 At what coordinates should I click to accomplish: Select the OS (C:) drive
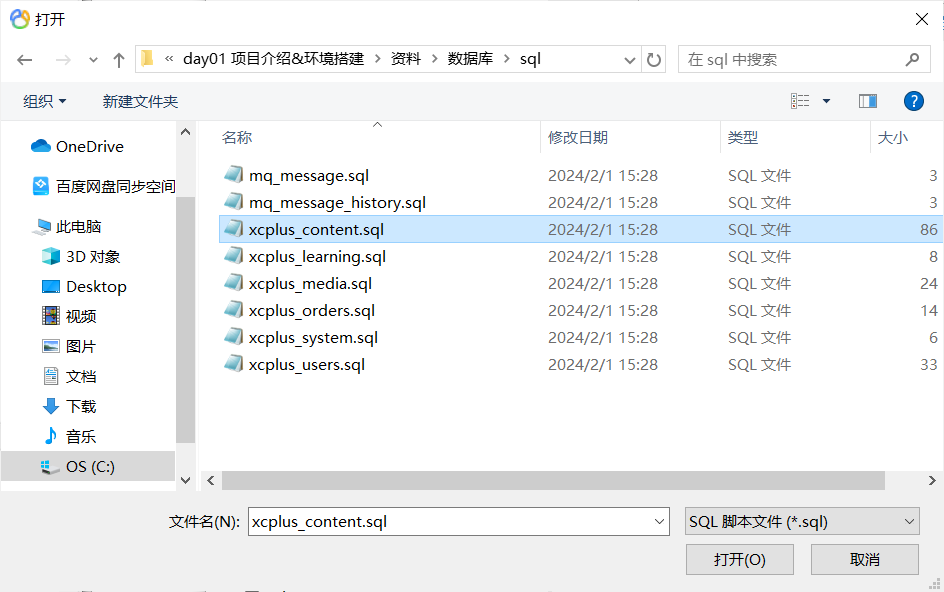click(90, 467)
